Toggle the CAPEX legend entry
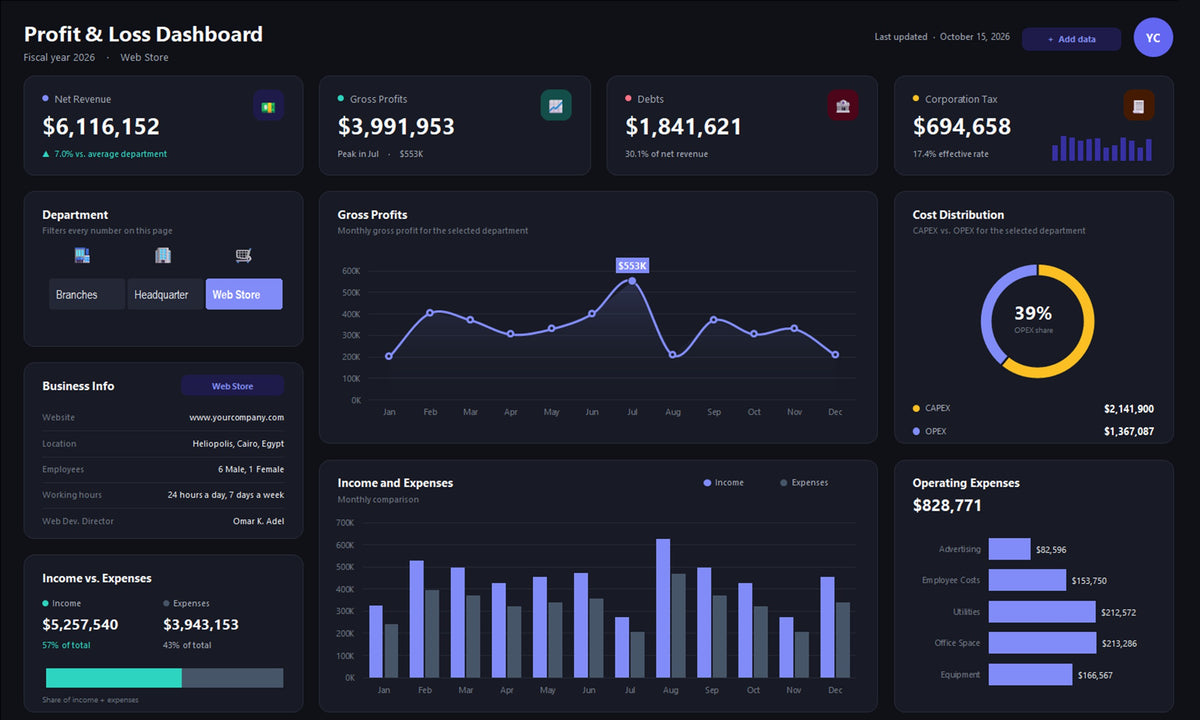Screen dimensions: 1200x720 point(931,408)
